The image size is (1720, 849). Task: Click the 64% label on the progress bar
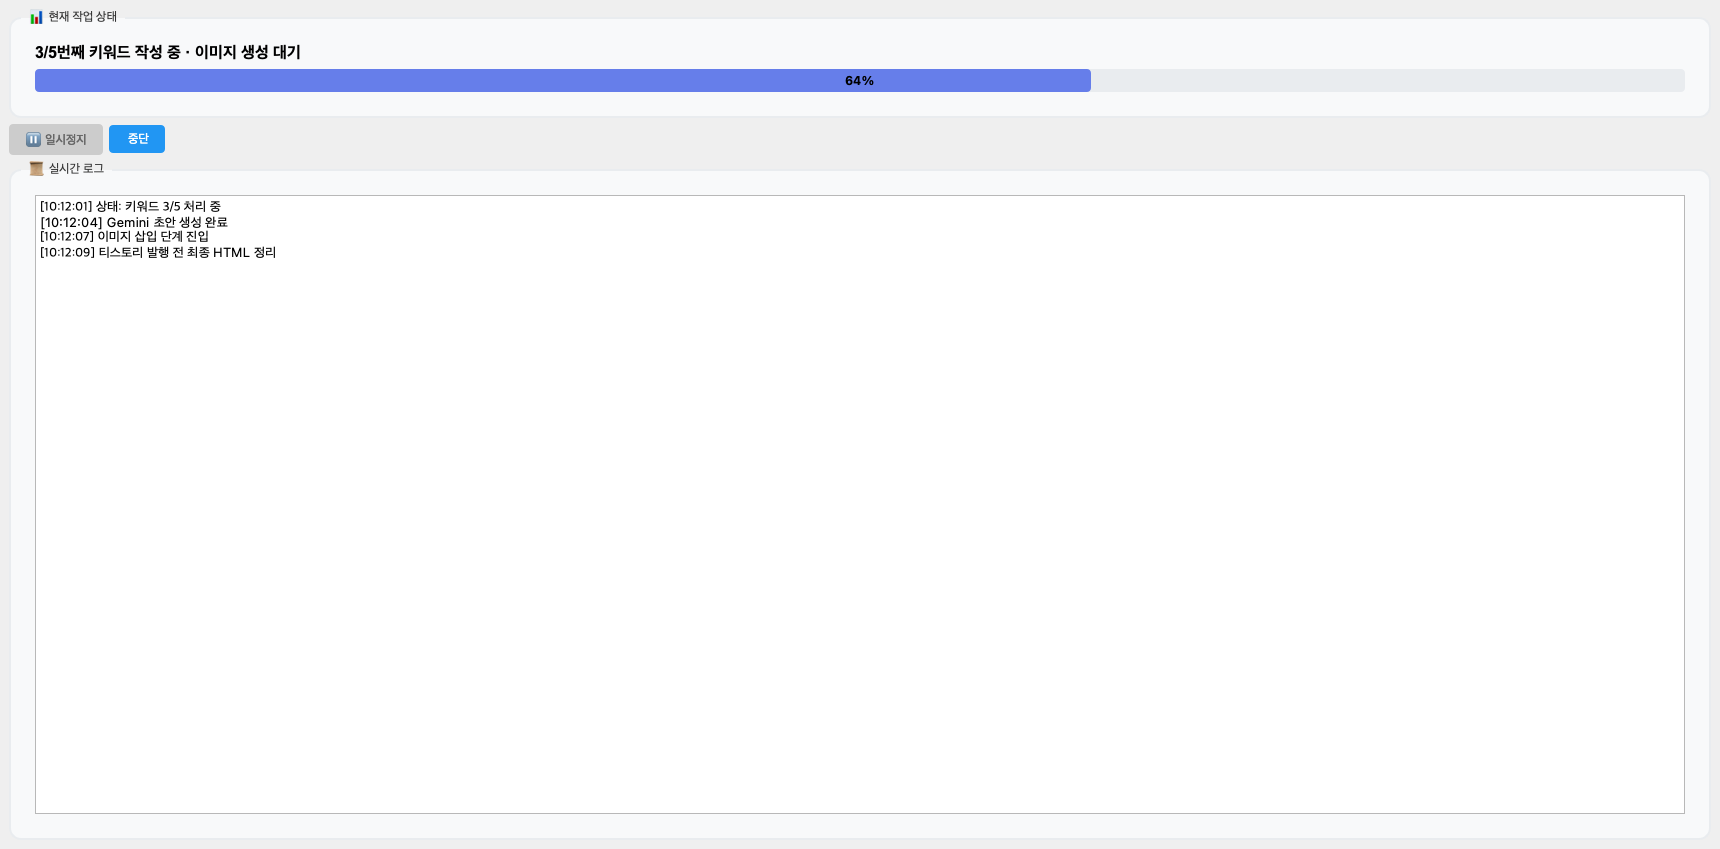[x=859, y=81]
